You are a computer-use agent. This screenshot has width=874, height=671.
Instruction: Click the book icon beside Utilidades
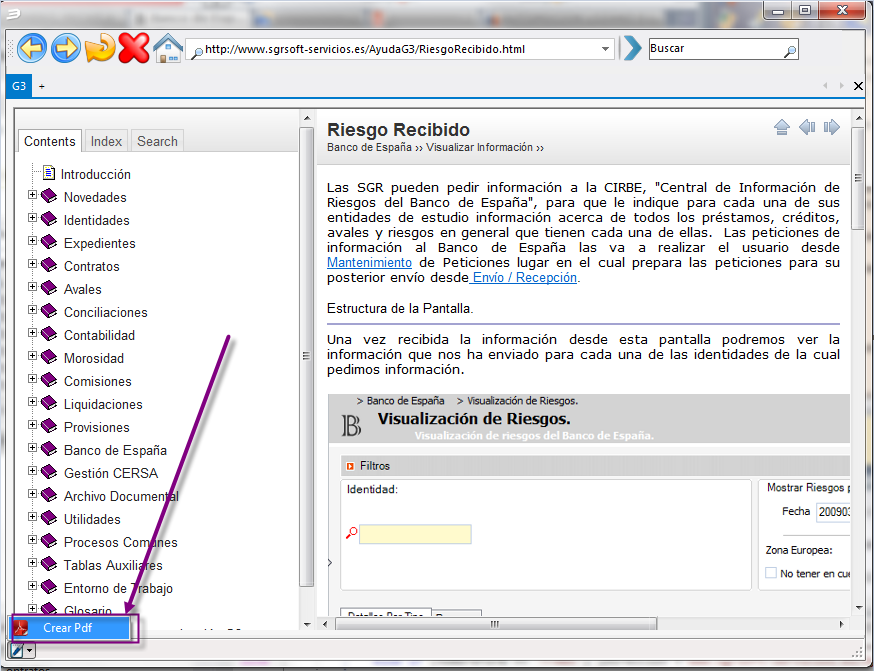(49, 518)
